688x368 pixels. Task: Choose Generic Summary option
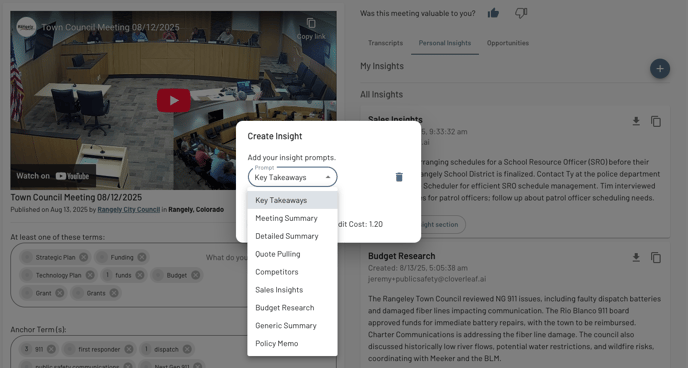pos(292,326)
